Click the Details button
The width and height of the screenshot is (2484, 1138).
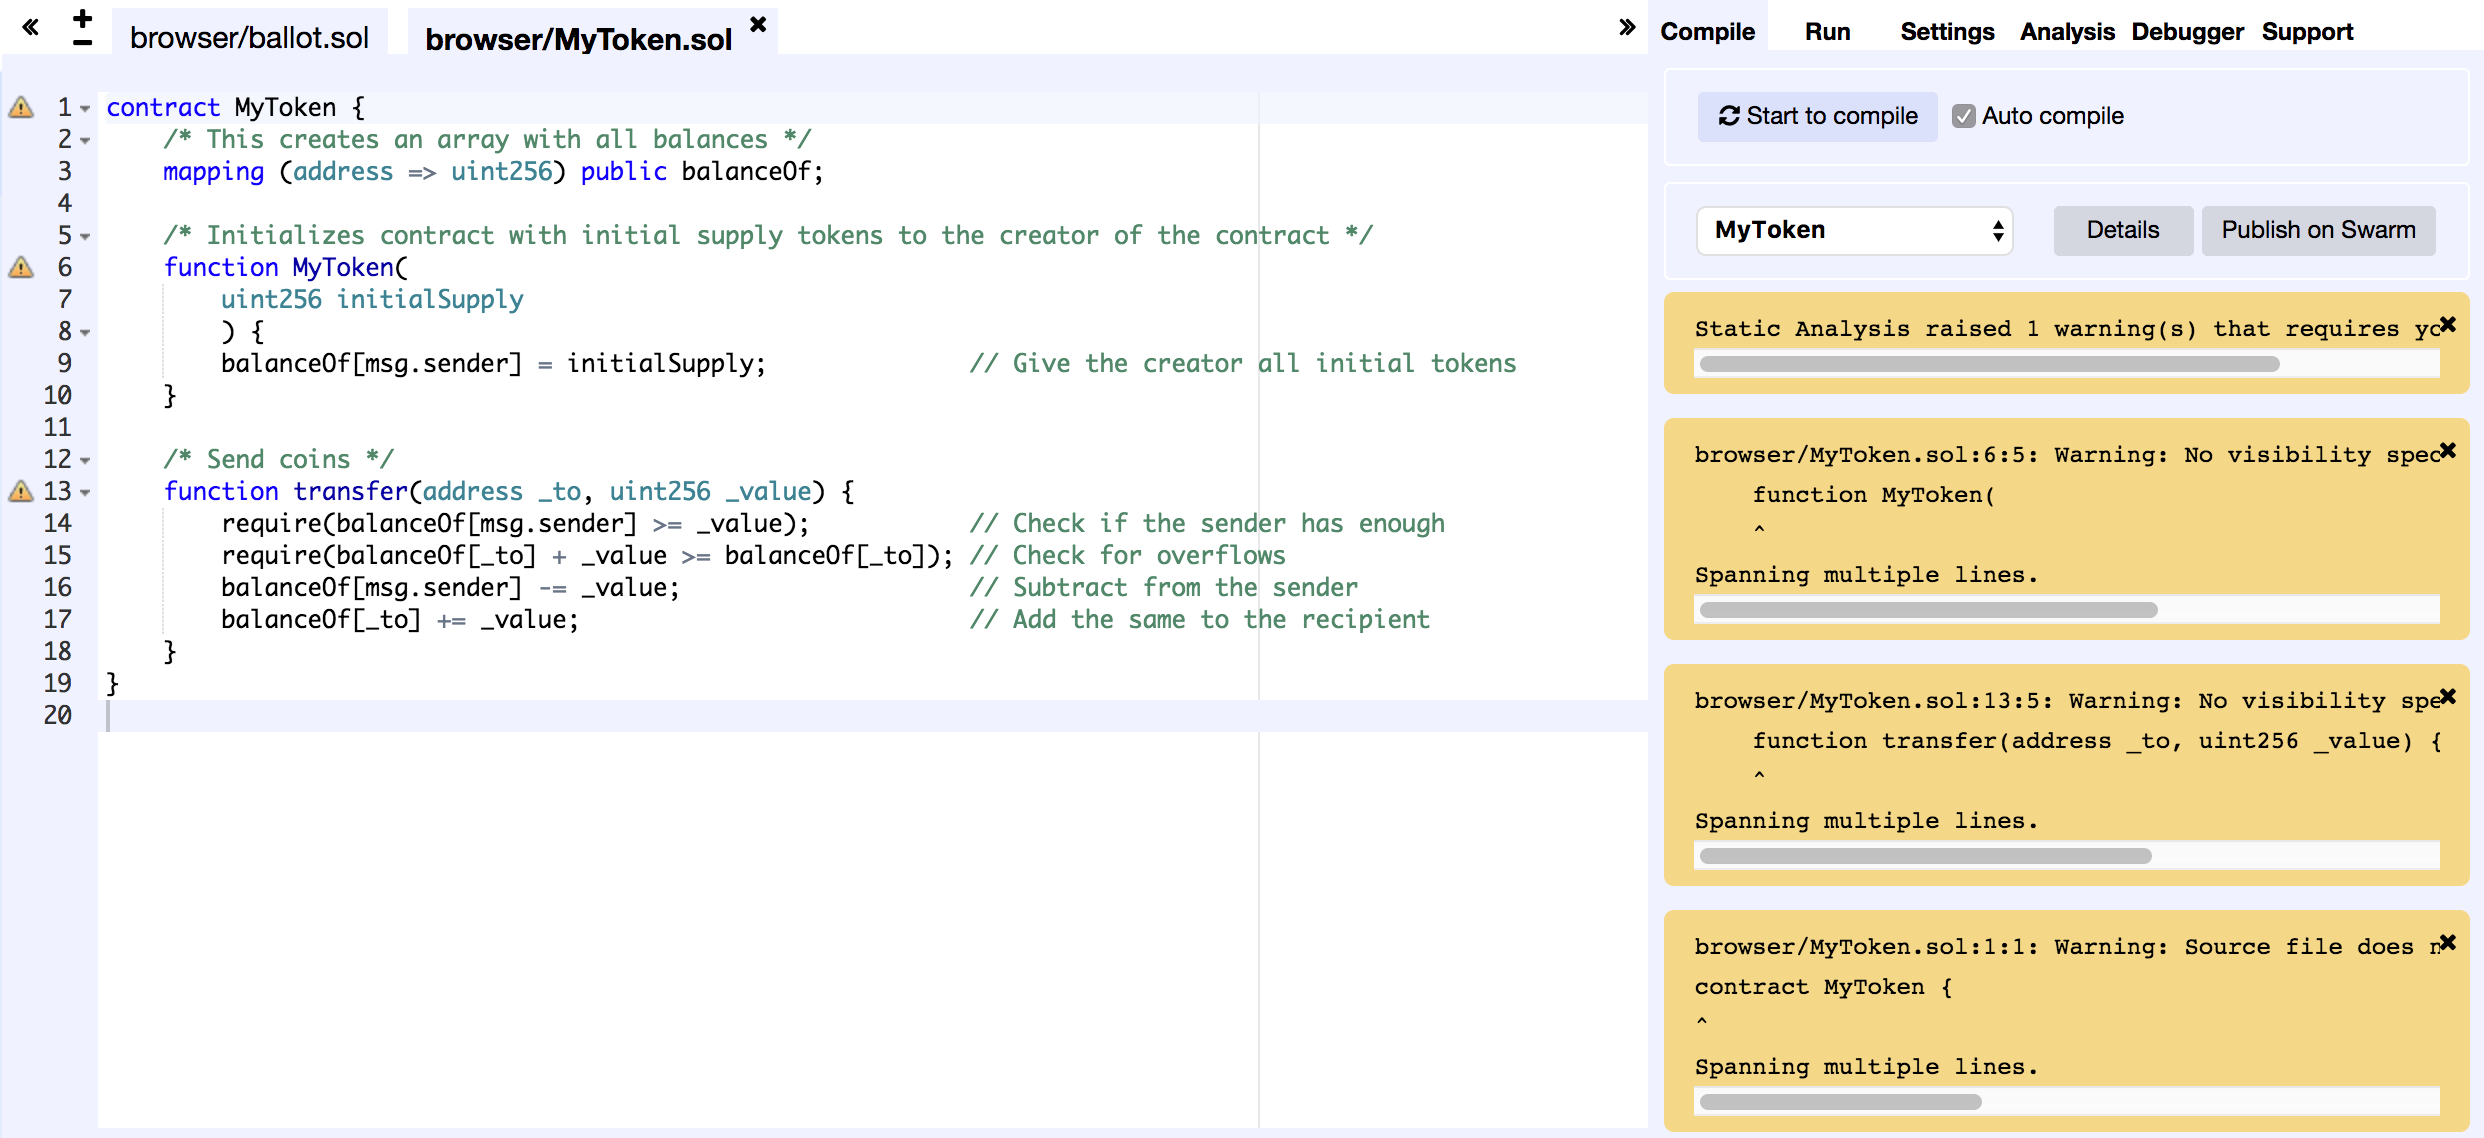click(2123, 230)
